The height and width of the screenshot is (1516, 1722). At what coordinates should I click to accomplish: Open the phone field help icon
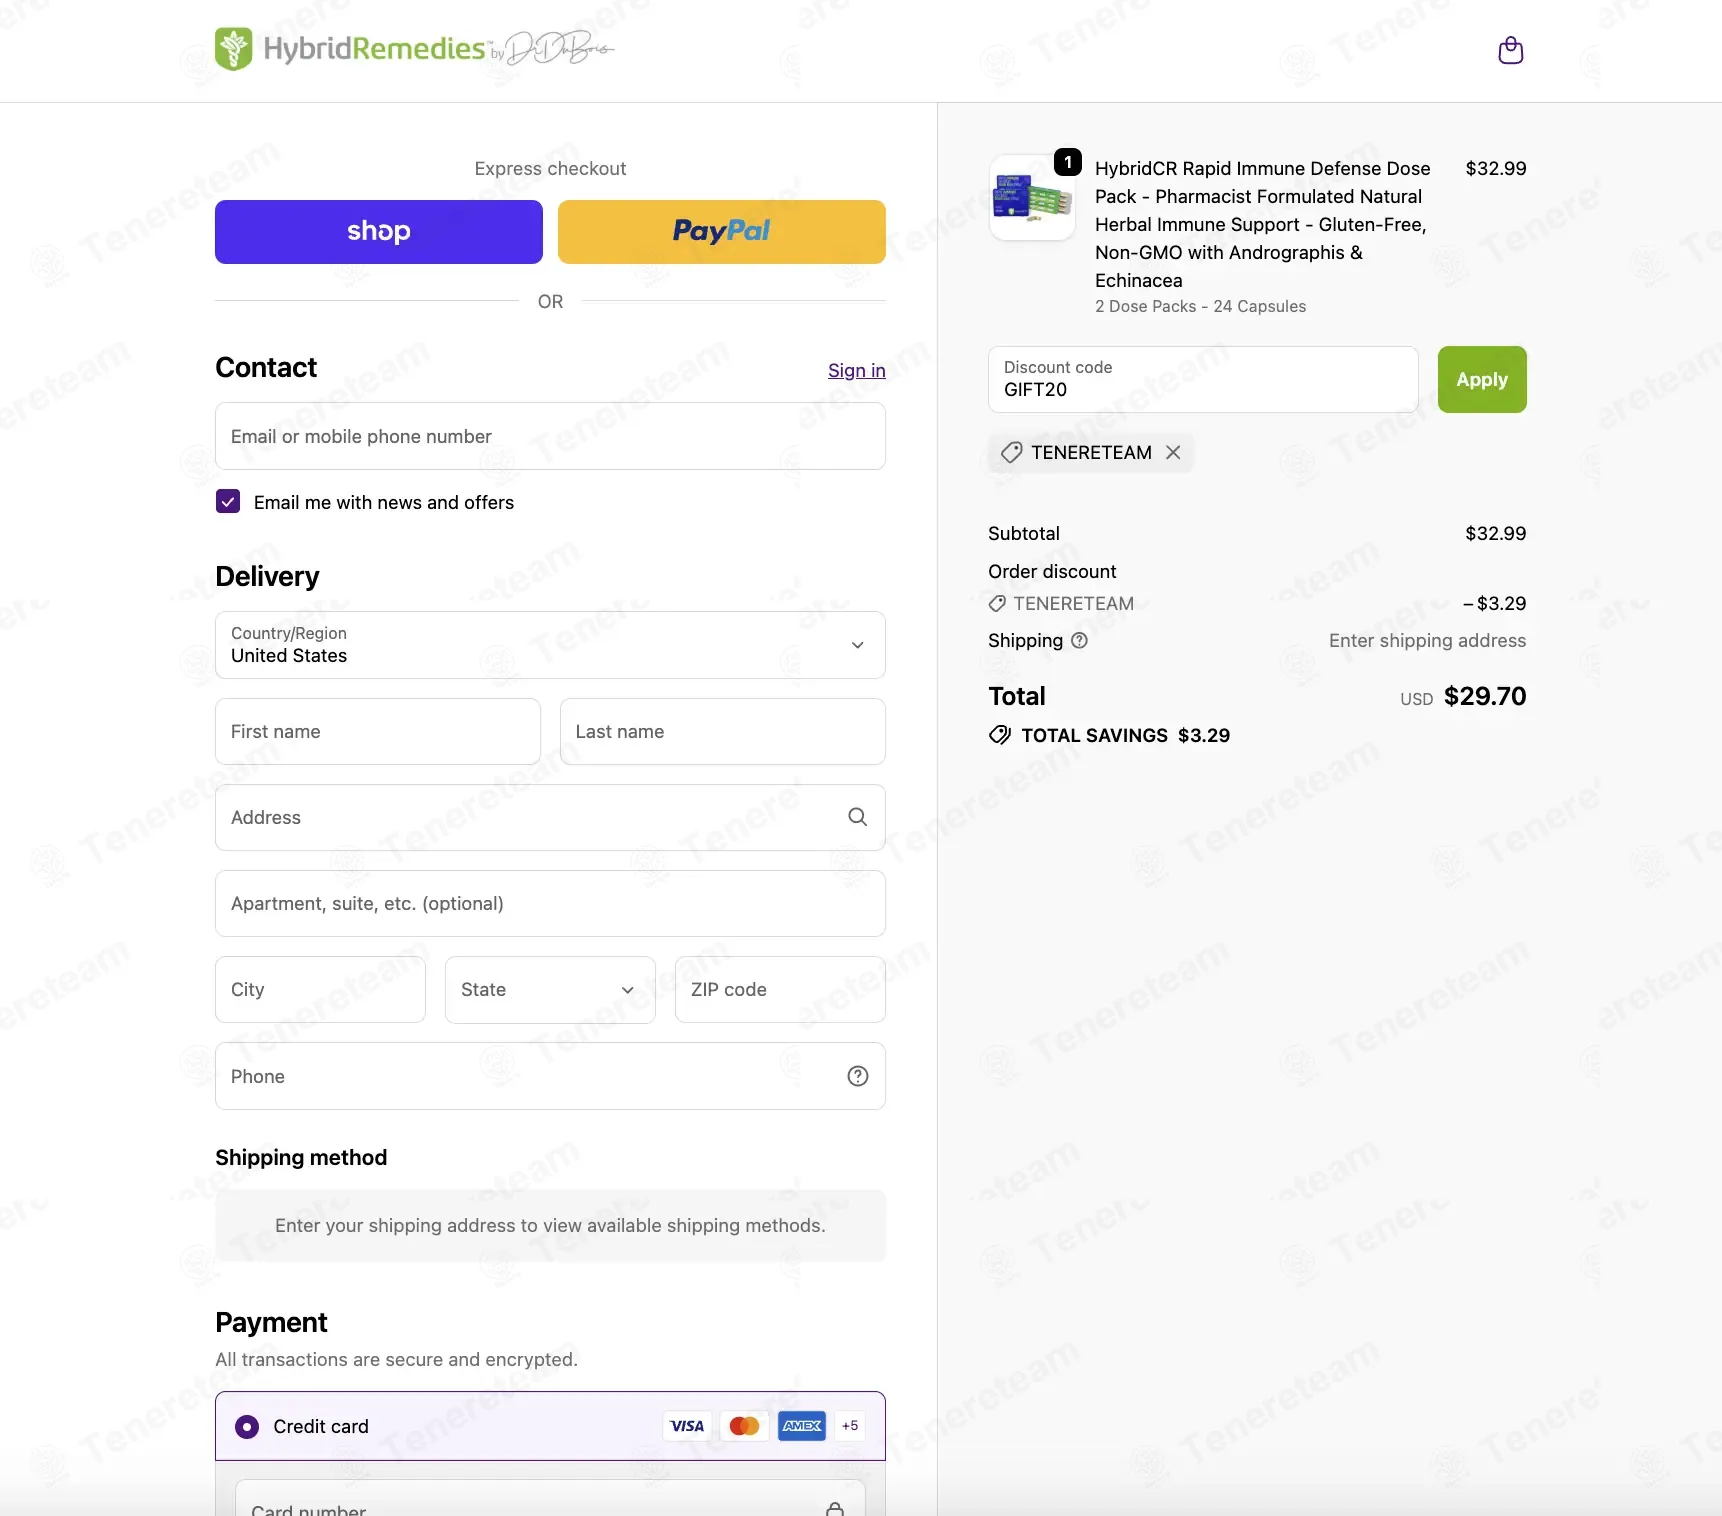857,1076
